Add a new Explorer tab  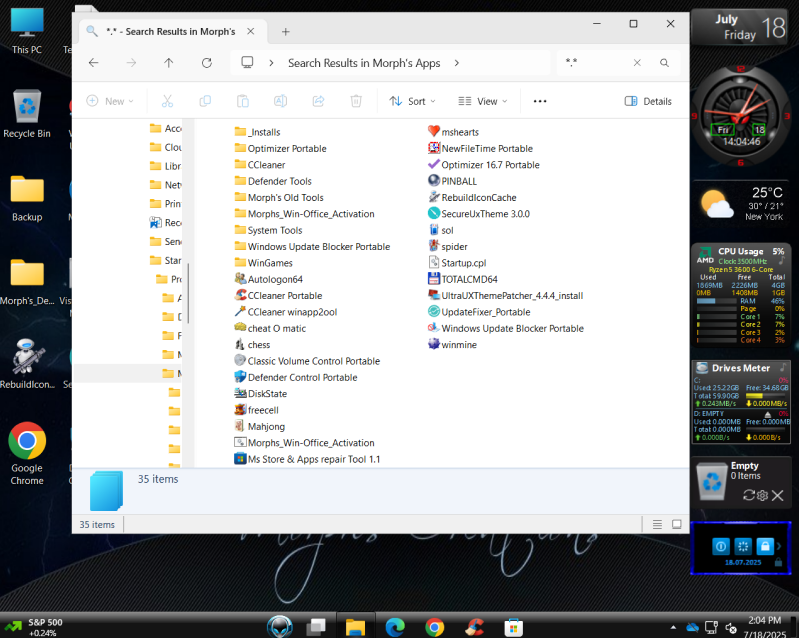[286, 32]
